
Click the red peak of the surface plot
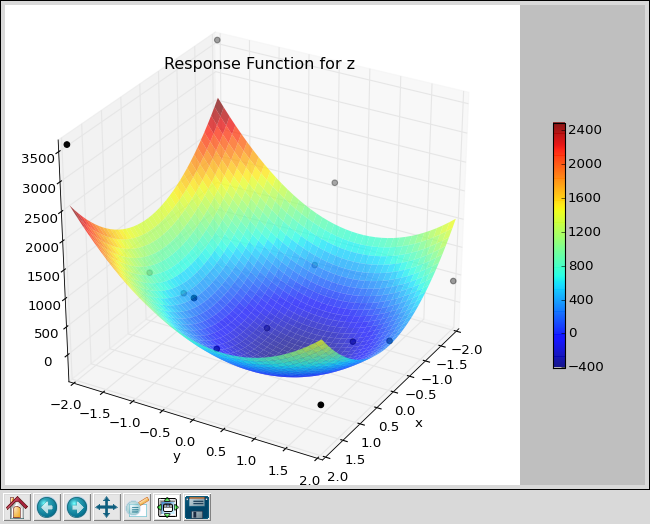click(x=218, y=112)
